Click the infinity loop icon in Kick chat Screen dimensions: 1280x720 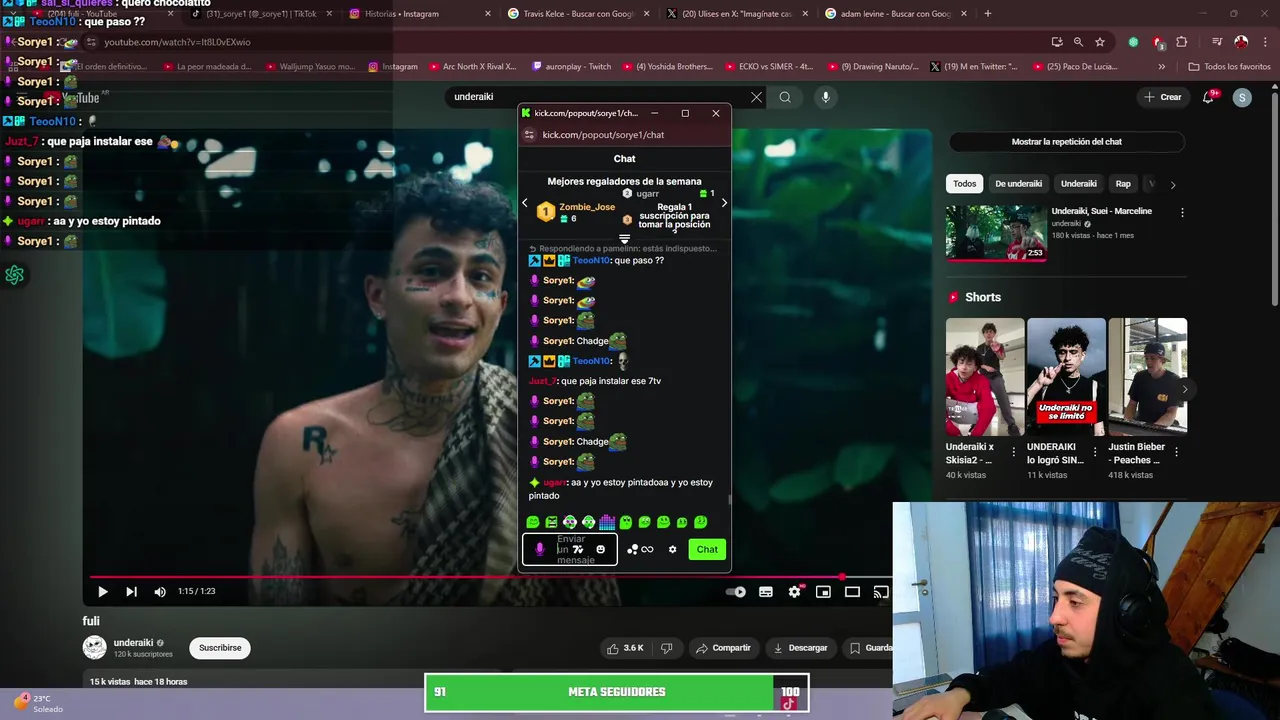(x=647, y=549)
